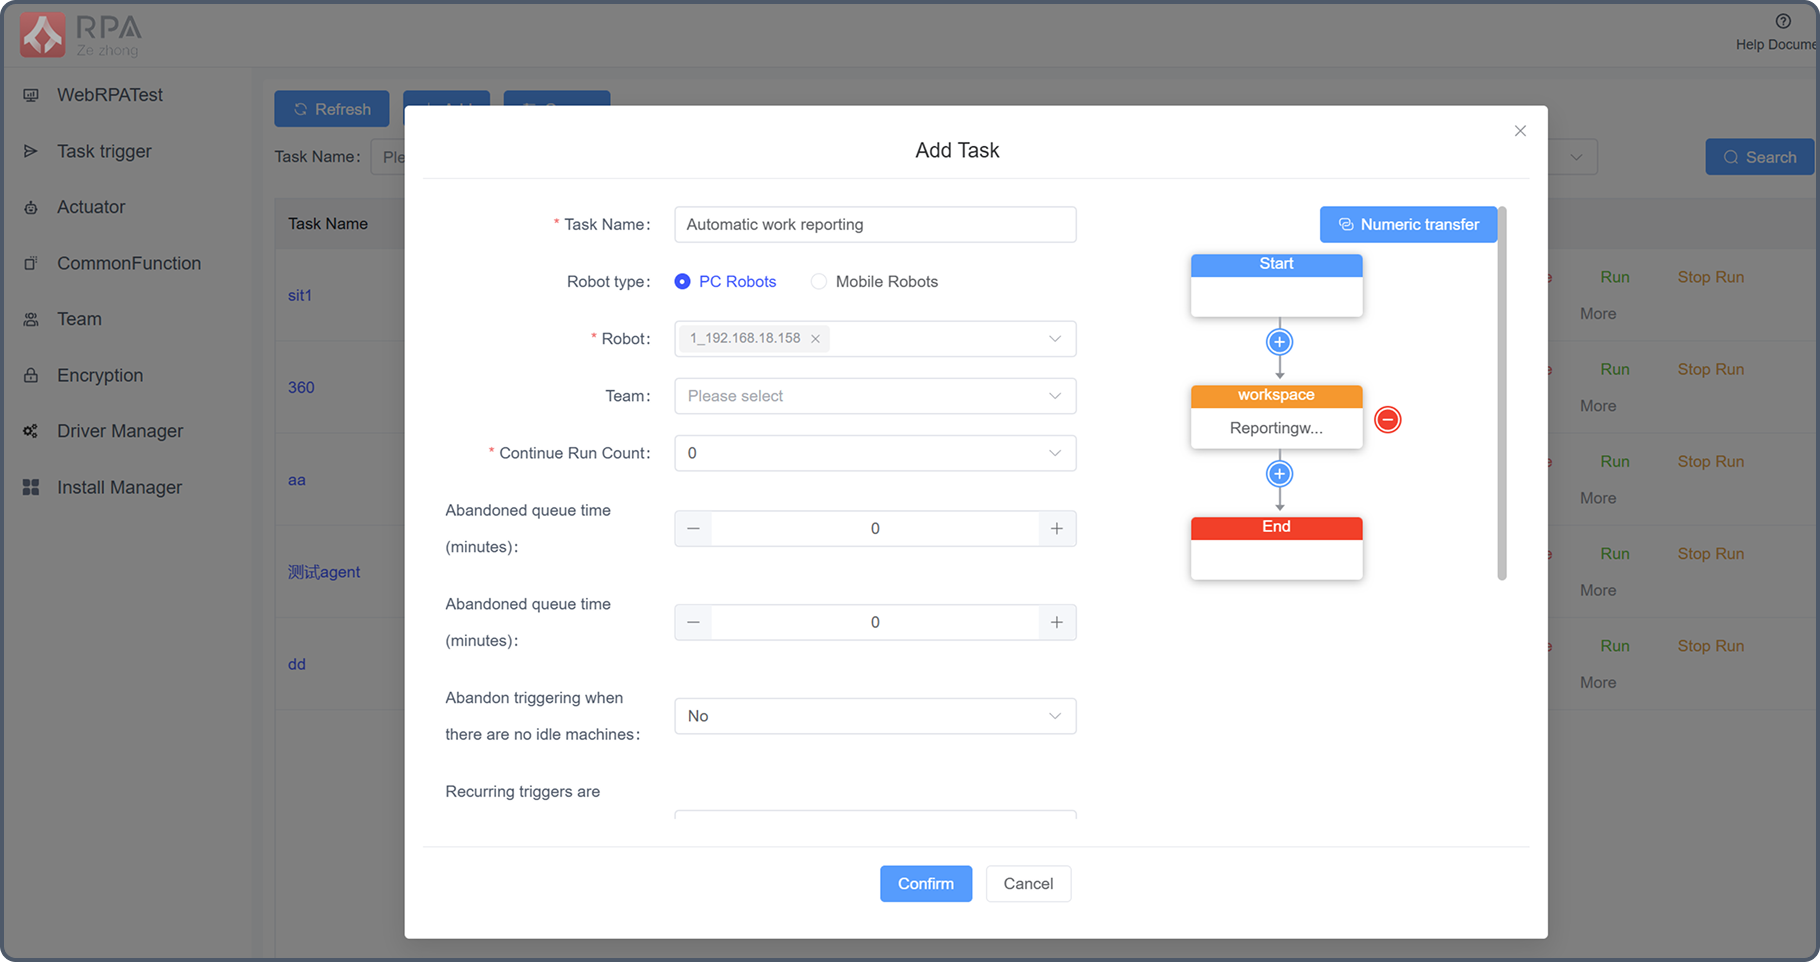Click the Actuator robot icon
This screenshot has height=962, width=1820.
coord(31,207)
